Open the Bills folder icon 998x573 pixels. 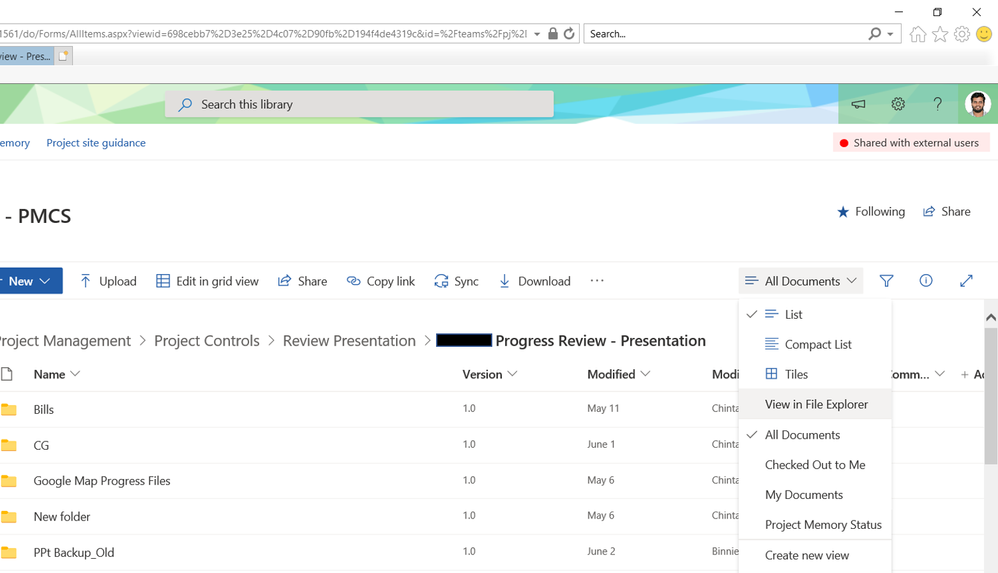click(9, 409)
